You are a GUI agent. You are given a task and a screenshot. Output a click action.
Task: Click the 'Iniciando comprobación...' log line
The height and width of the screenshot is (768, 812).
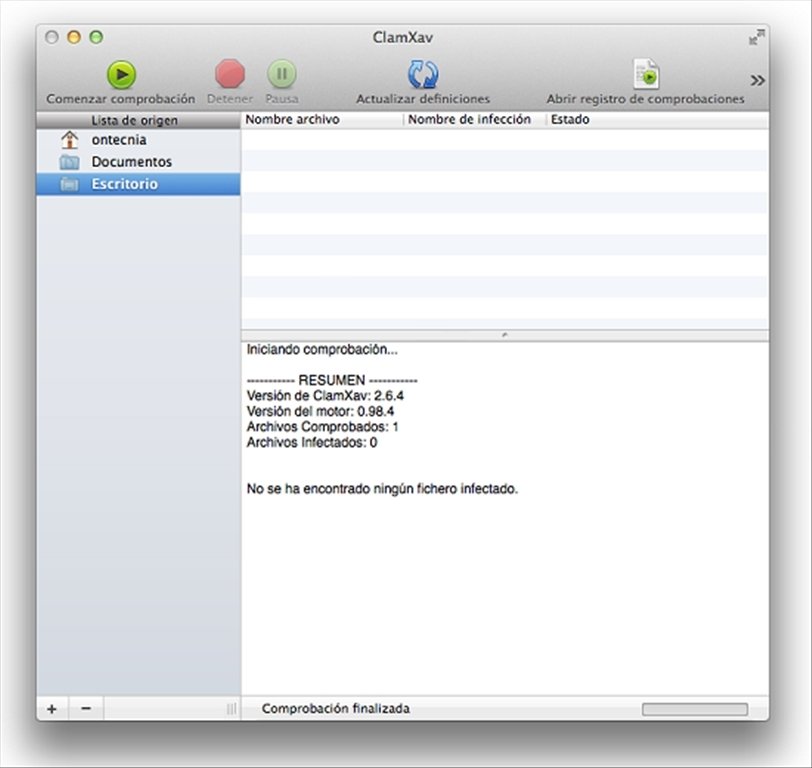point(322,350)
